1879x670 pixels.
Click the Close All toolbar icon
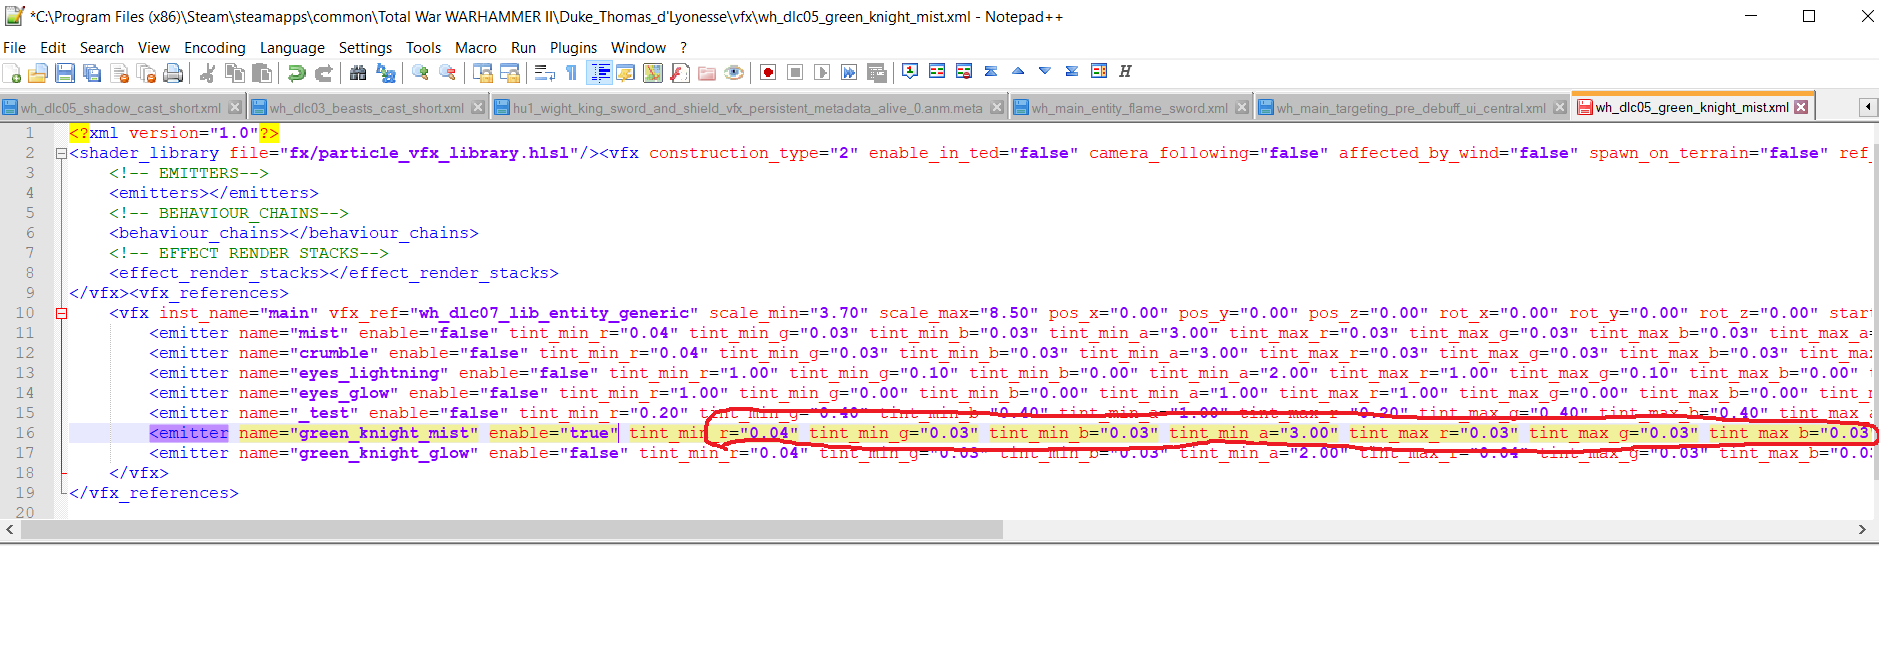click(x=146, y=72)
